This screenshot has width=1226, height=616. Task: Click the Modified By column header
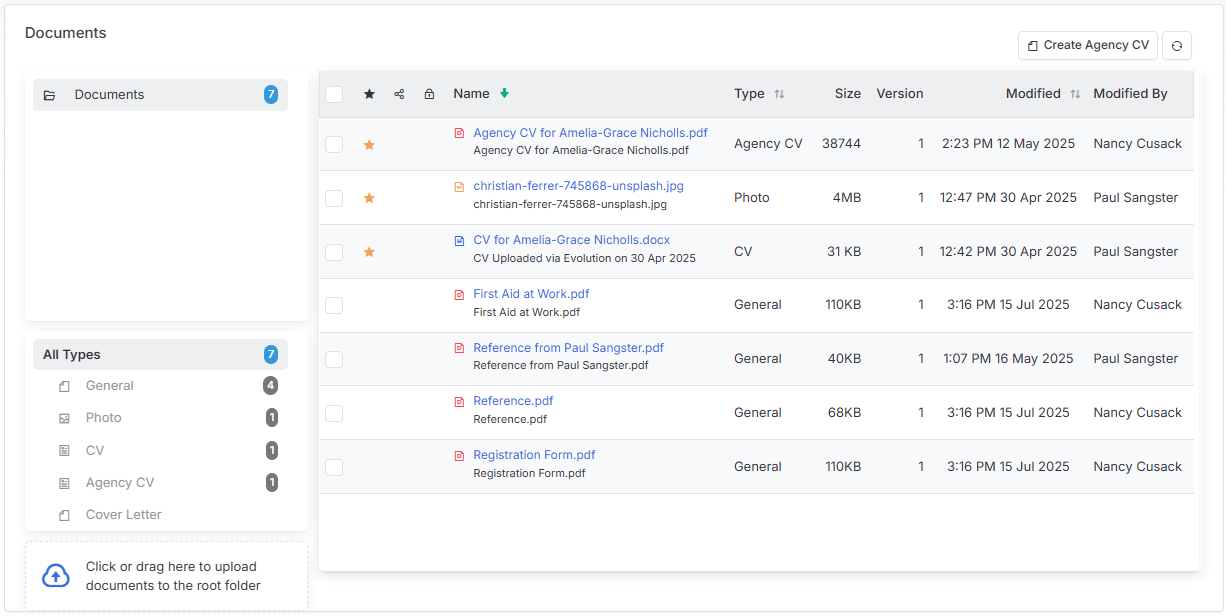pos(1130,94)
